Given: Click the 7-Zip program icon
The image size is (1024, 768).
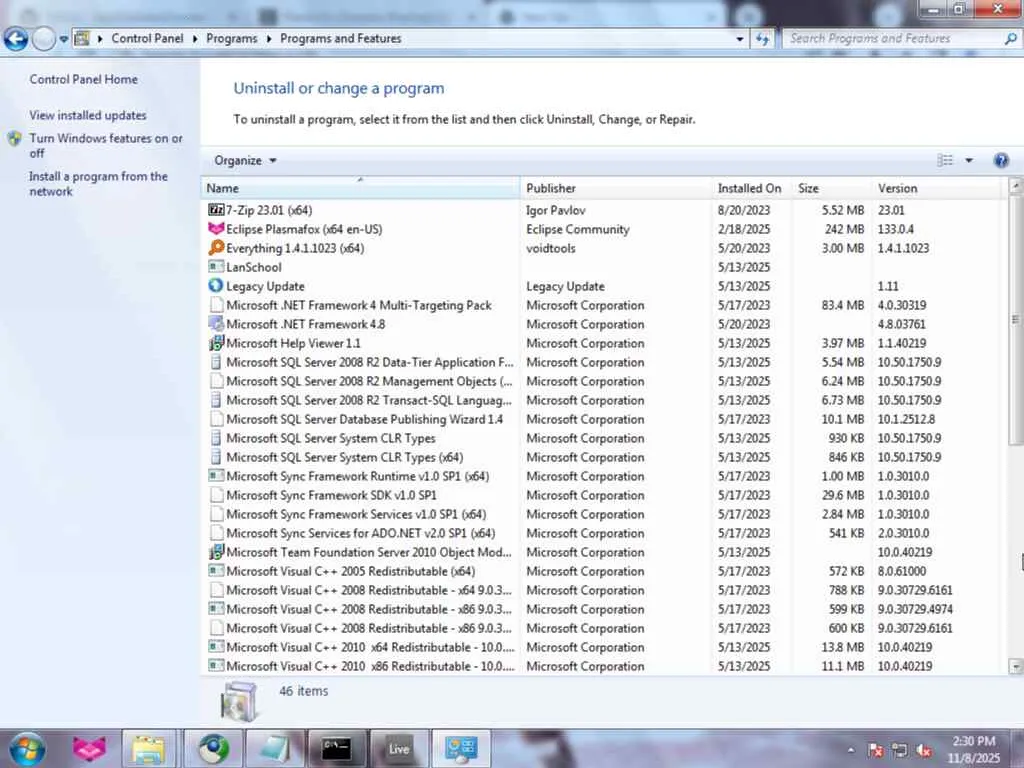Looking at the screenshot, I should click(216, 210).
